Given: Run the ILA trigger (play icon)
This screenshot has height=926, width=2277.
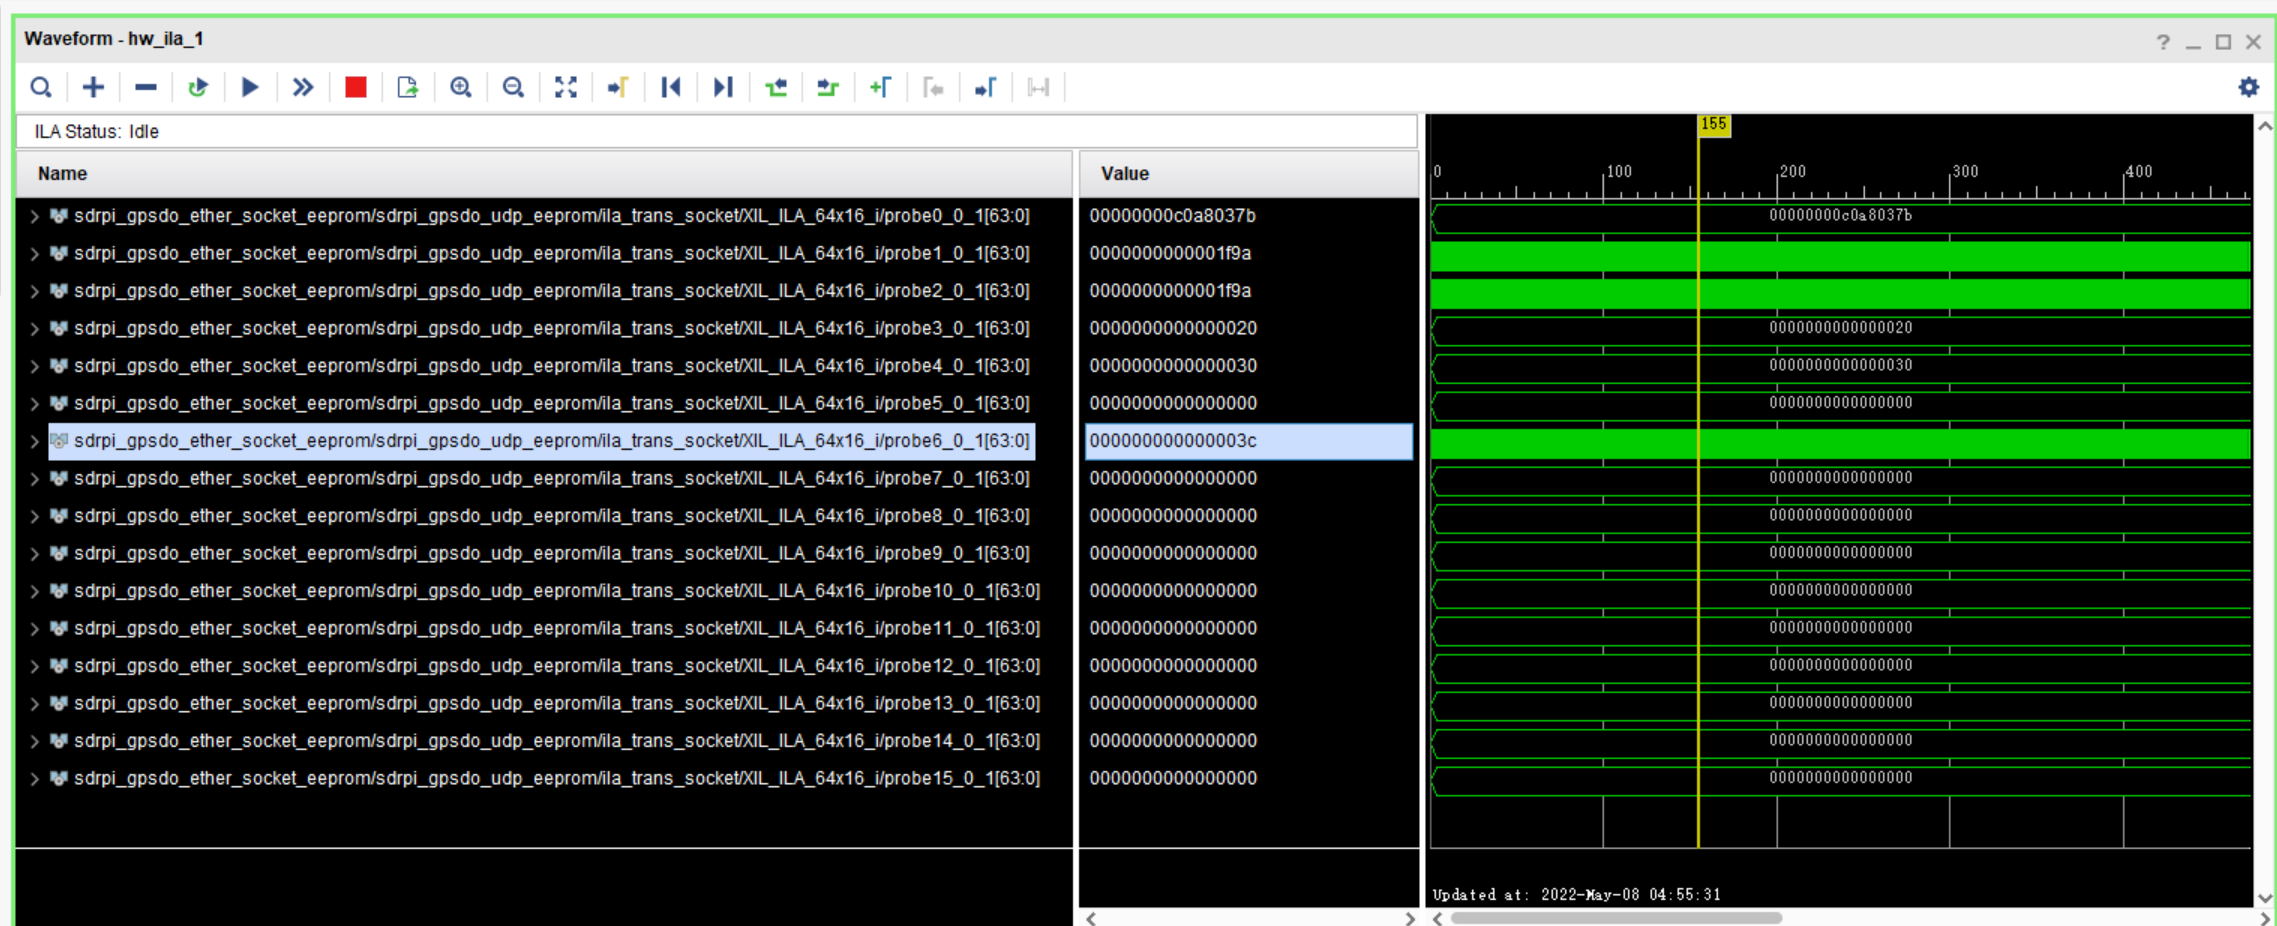Looking at the screenshot, I should point(249,87).
